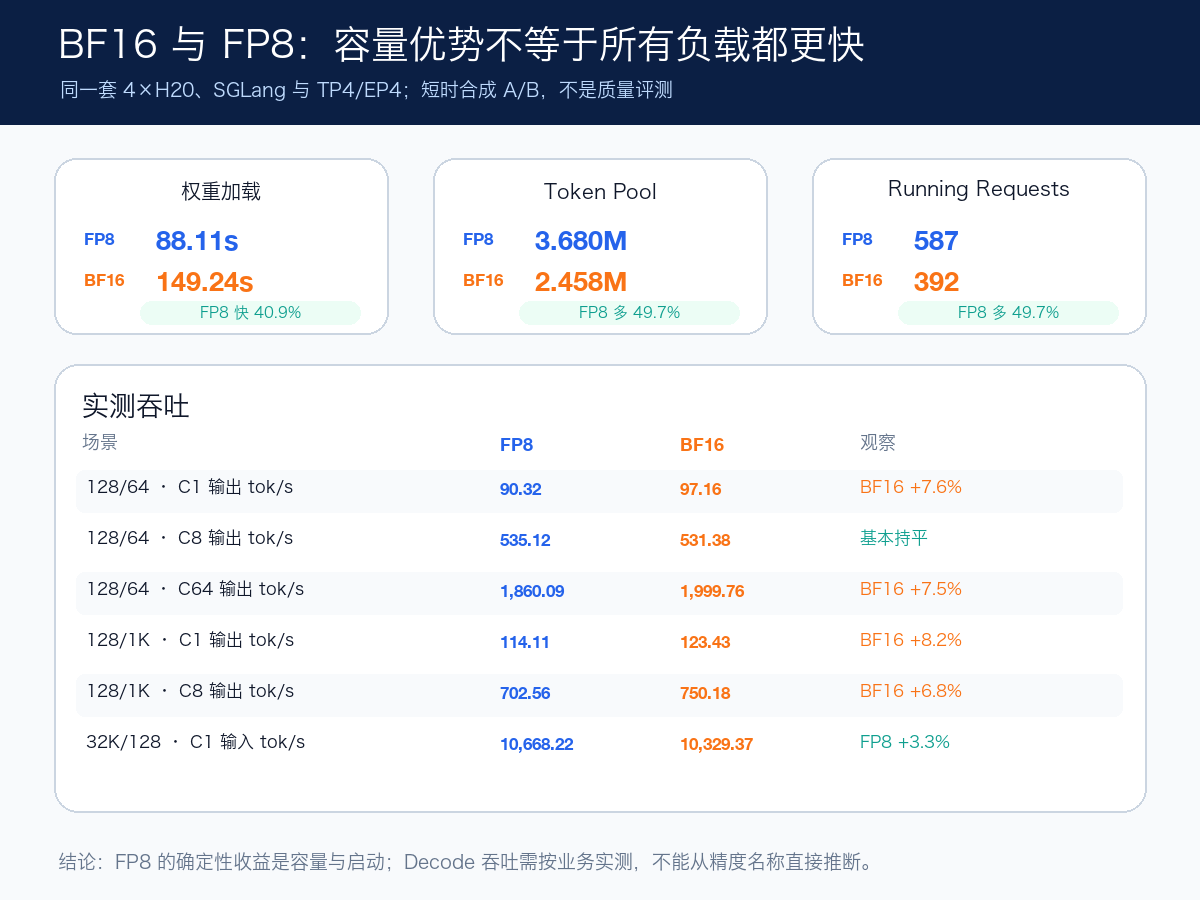Click the FP8 label in 权重加载 card
The width and height of the screenshot is (1200, 900).
click(99, 240)
